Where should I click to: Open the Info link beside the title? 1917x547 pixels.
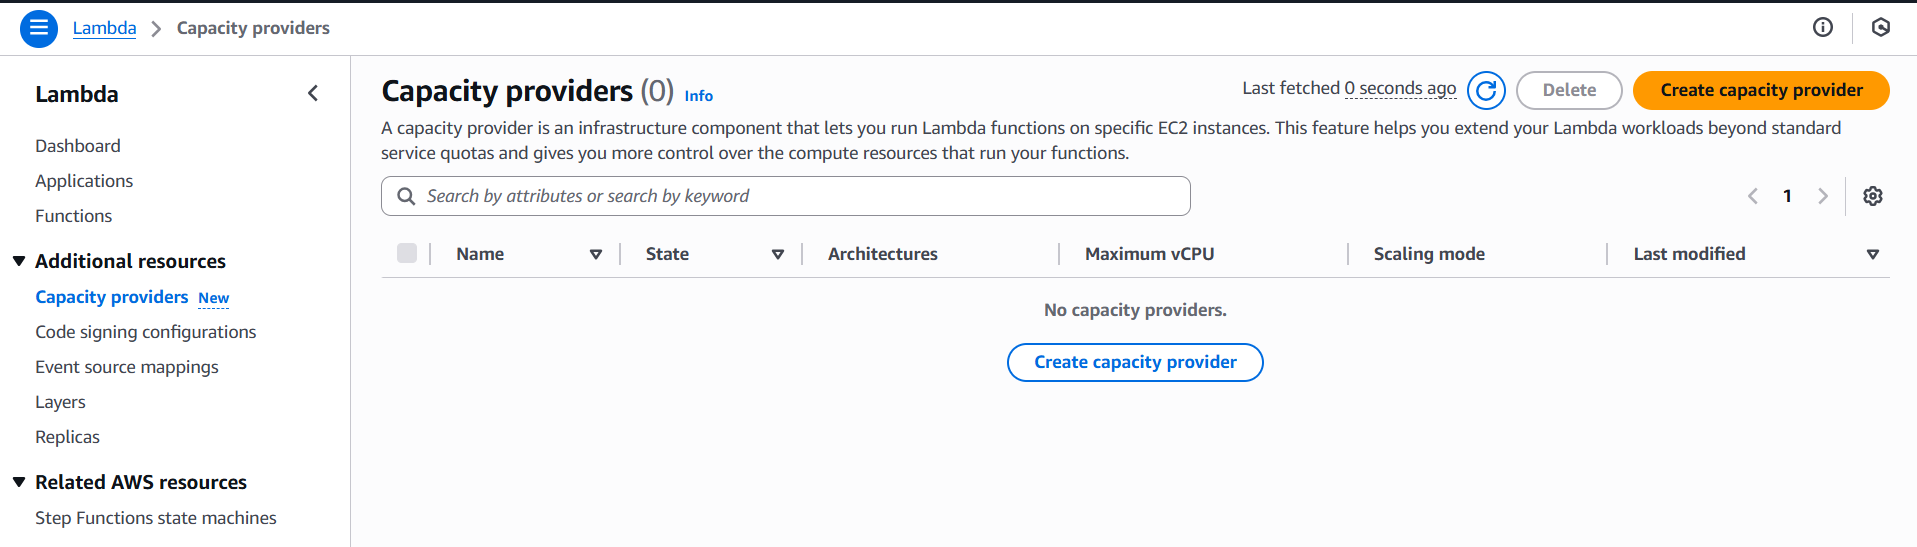(x=698, y=96)
